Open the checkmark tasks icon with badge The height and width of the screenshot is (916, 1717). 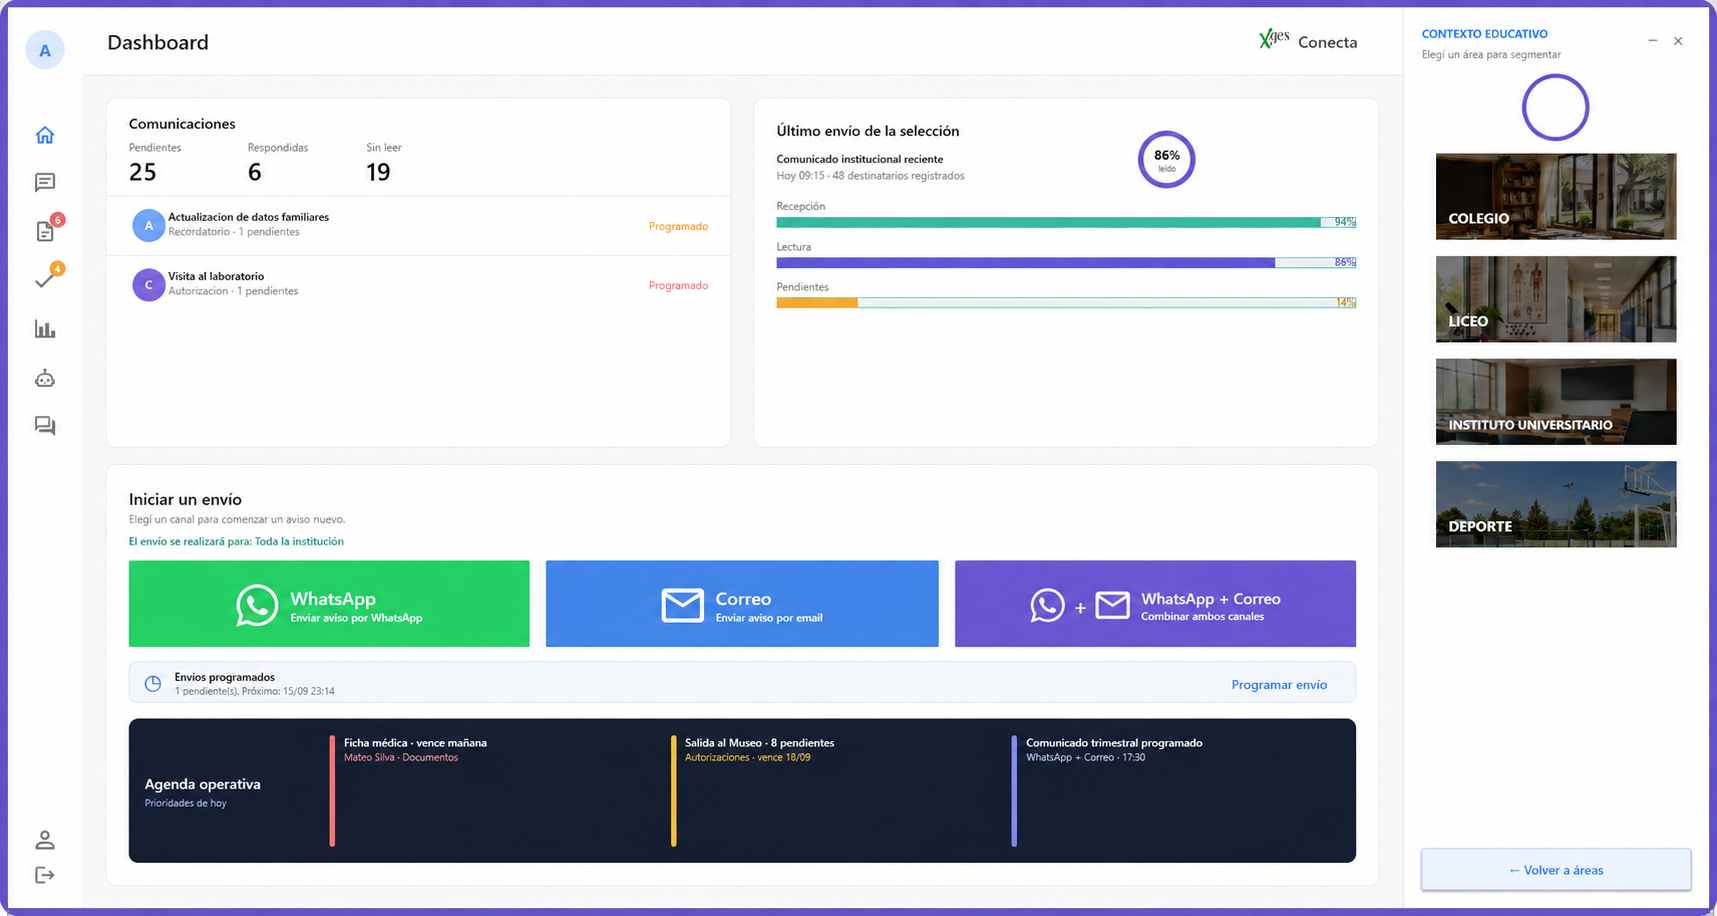pos(45,280)
